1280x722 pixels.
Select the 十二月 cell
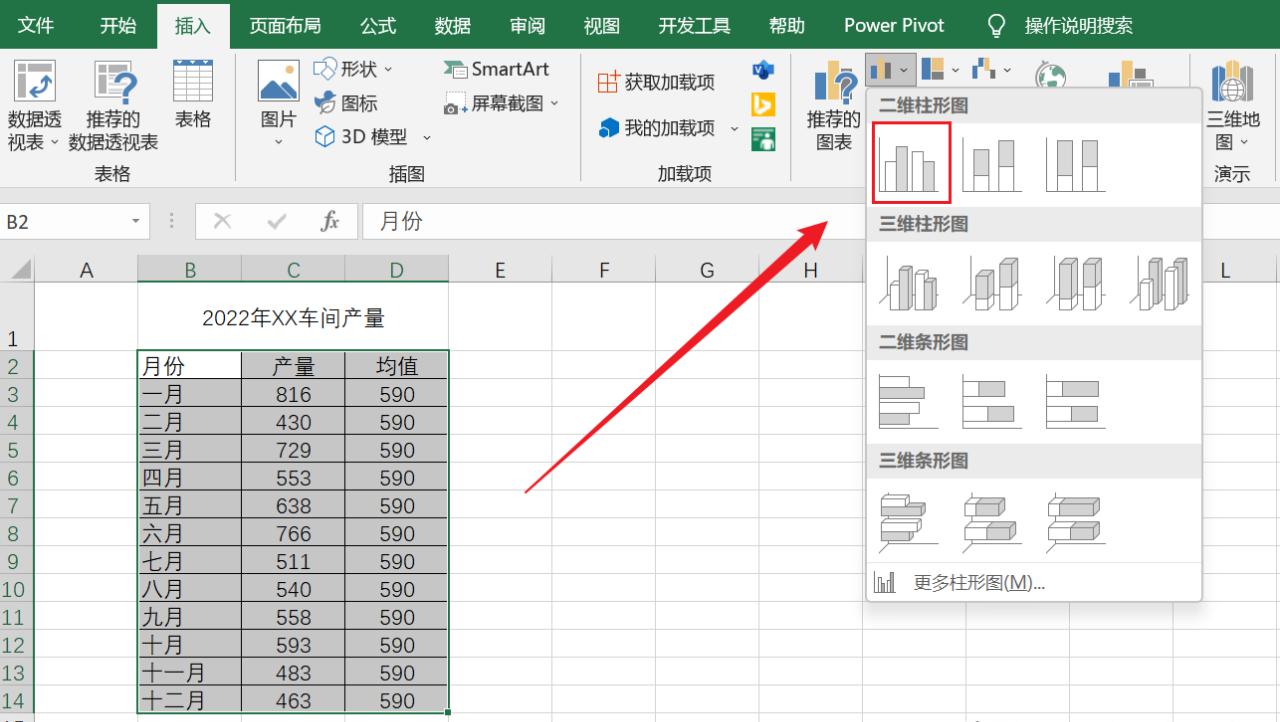(189, 700)
